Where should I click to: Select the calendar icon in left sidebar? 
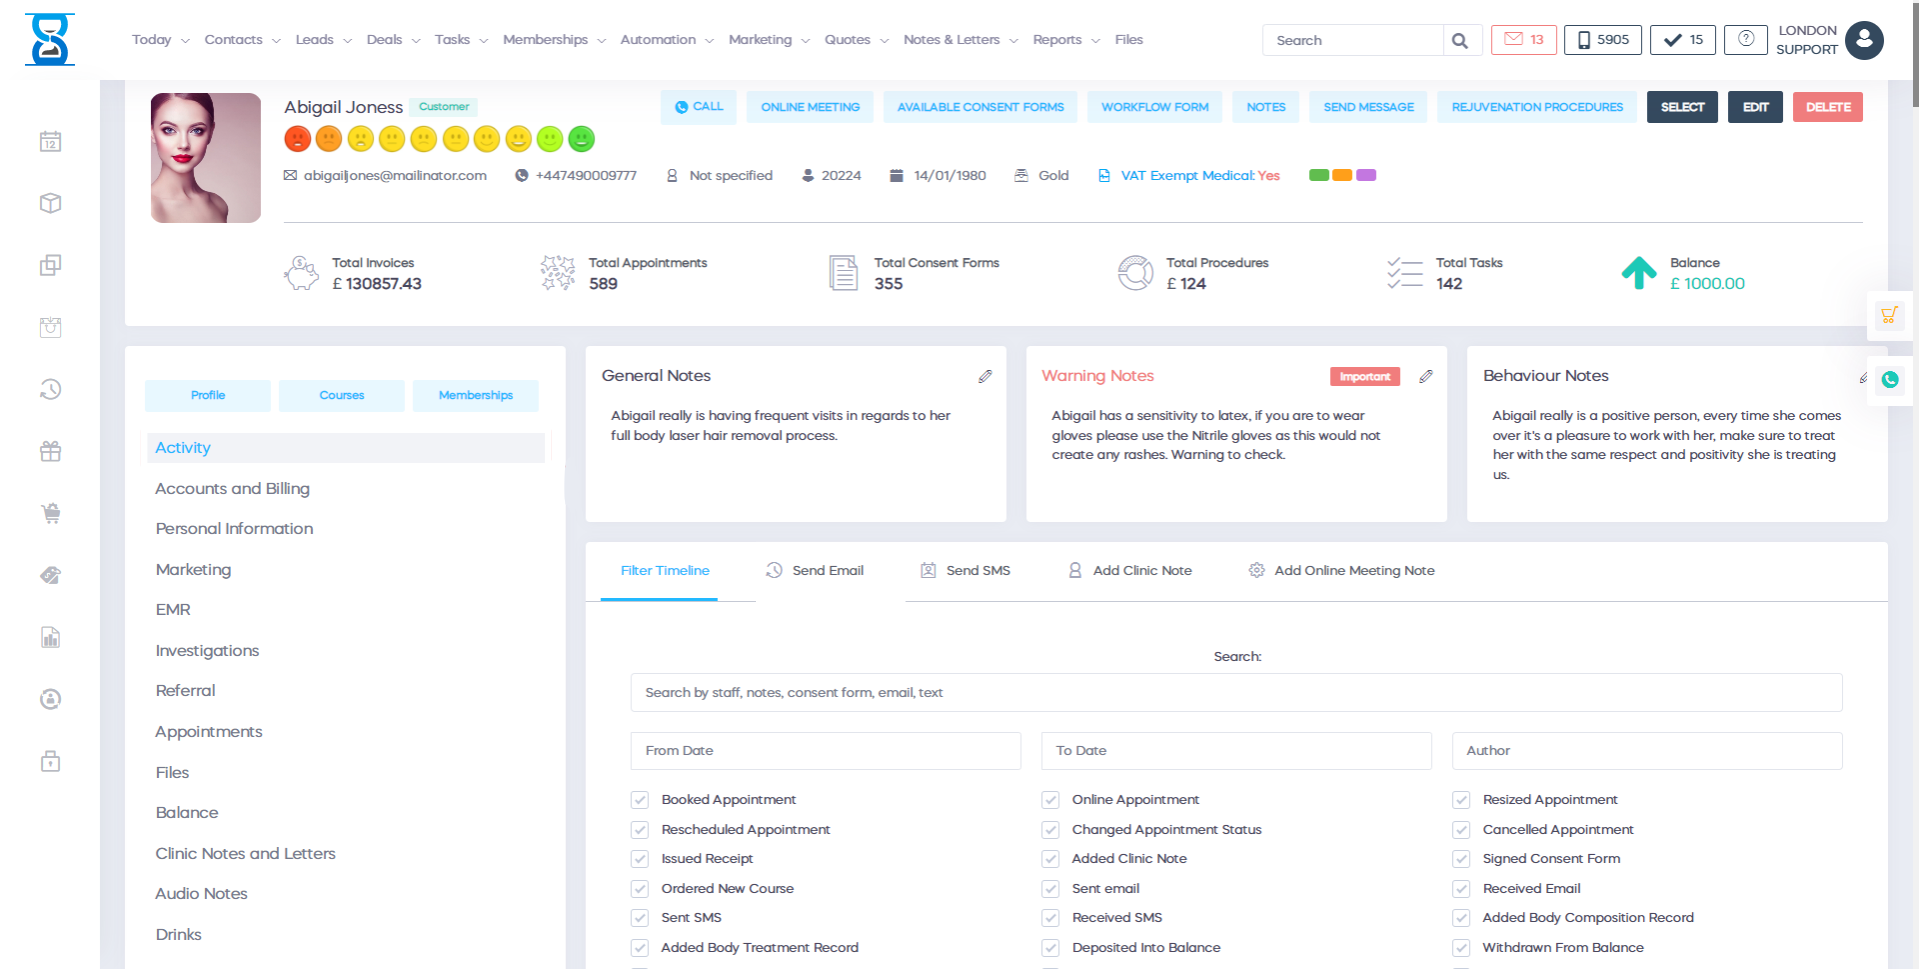[x=49, y=141]
